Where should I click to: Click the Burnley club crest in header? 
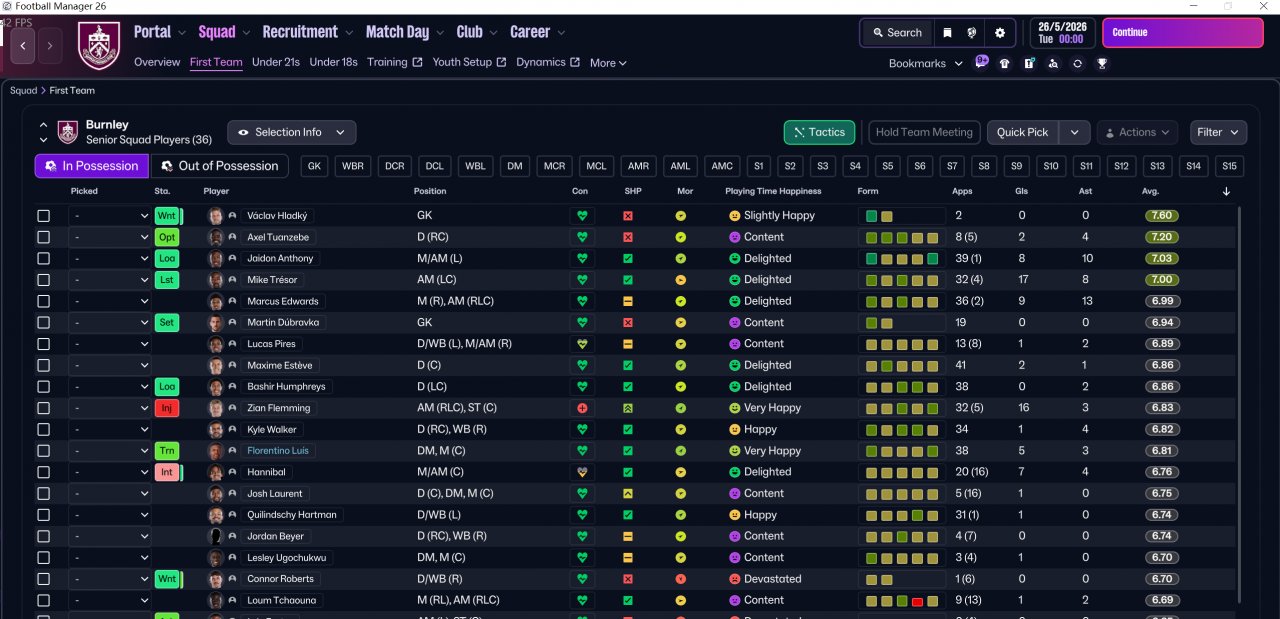click(98, 46)
